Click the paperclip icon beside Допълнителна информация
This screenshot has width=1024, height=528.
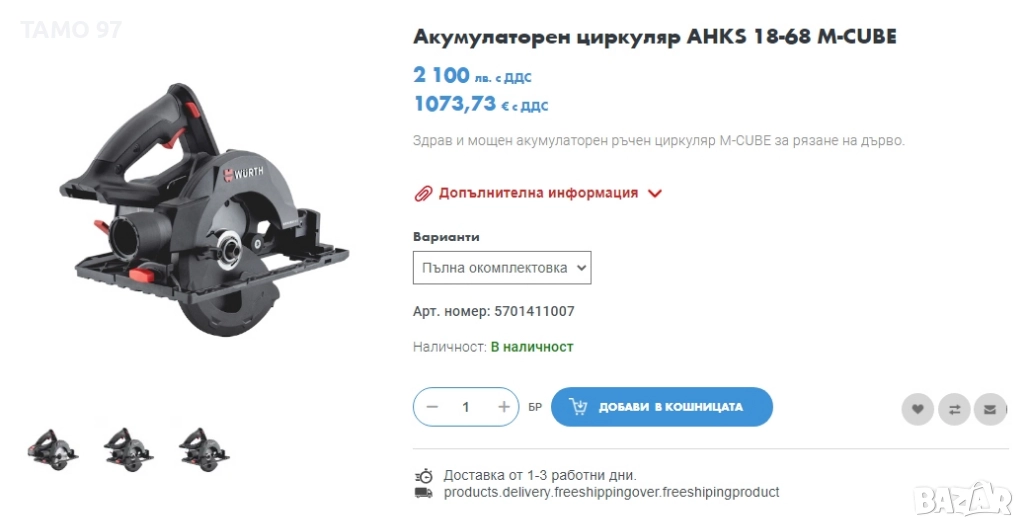point(423,193)
